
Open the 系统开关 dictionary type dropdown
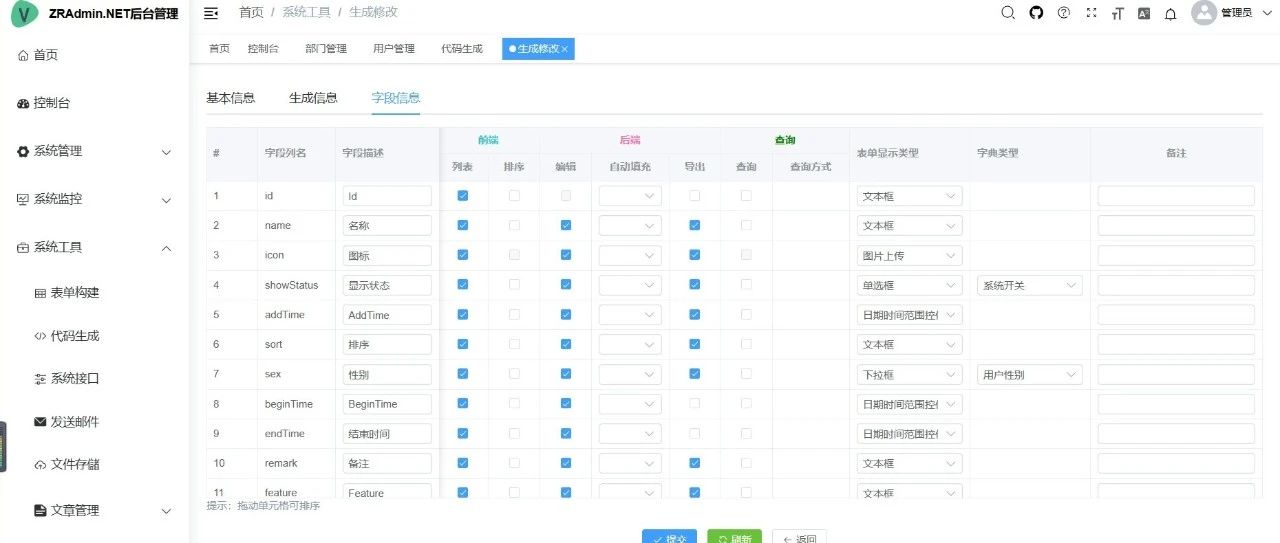click(x=1030, y=285)
